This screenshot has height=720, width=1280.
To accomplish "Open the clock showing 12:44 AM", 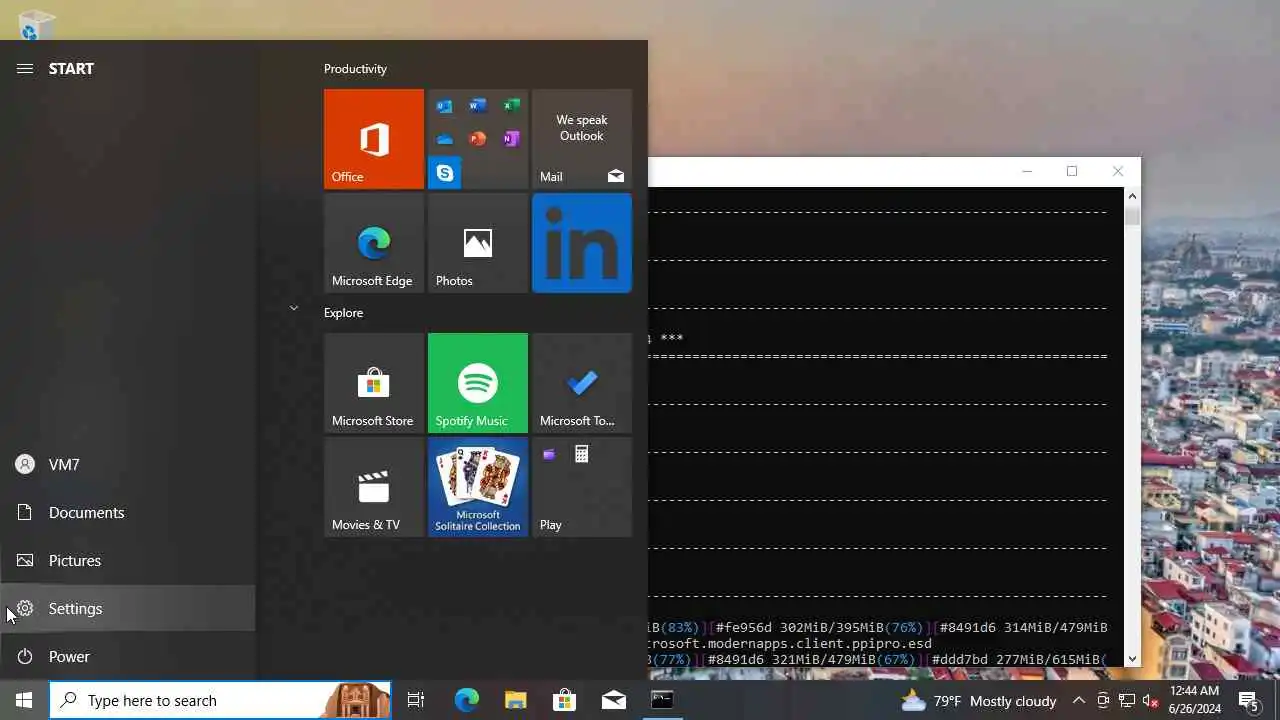I will (1195, 700).
